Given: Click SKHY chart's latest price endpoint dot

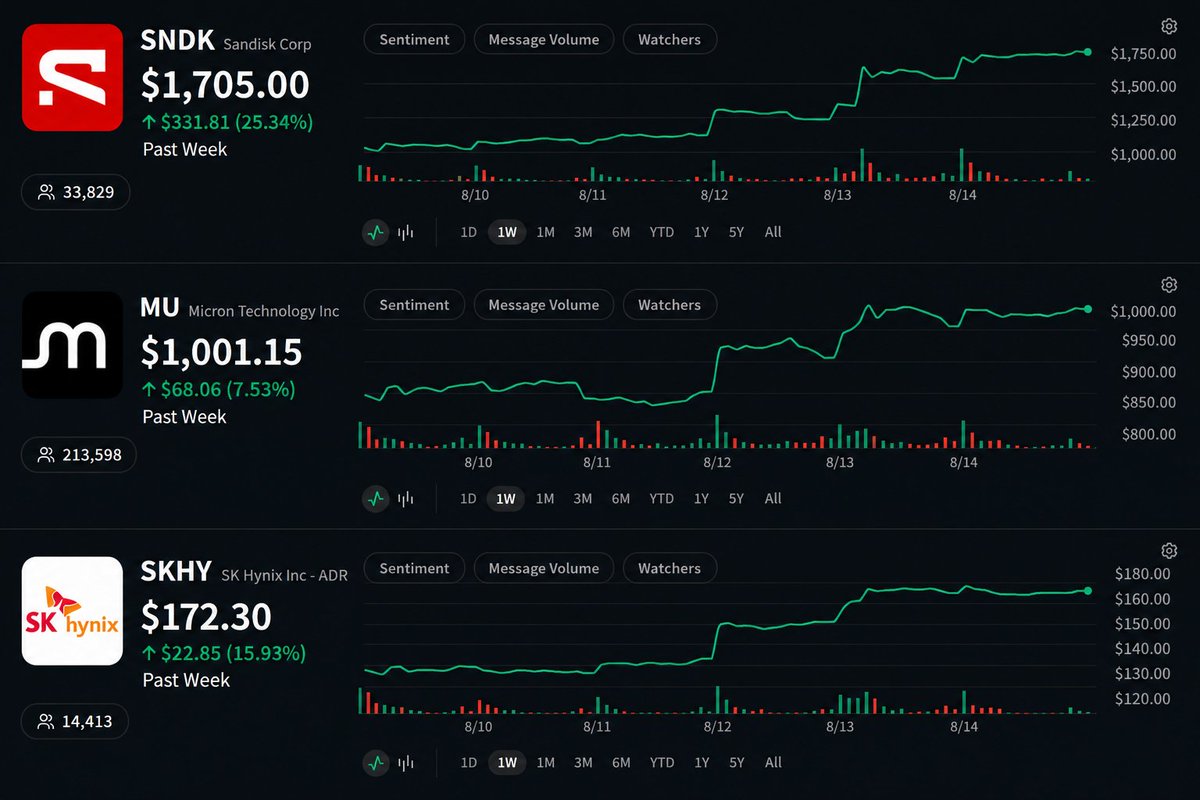Looking at the screenshot, I should [x=1088, y=591].
